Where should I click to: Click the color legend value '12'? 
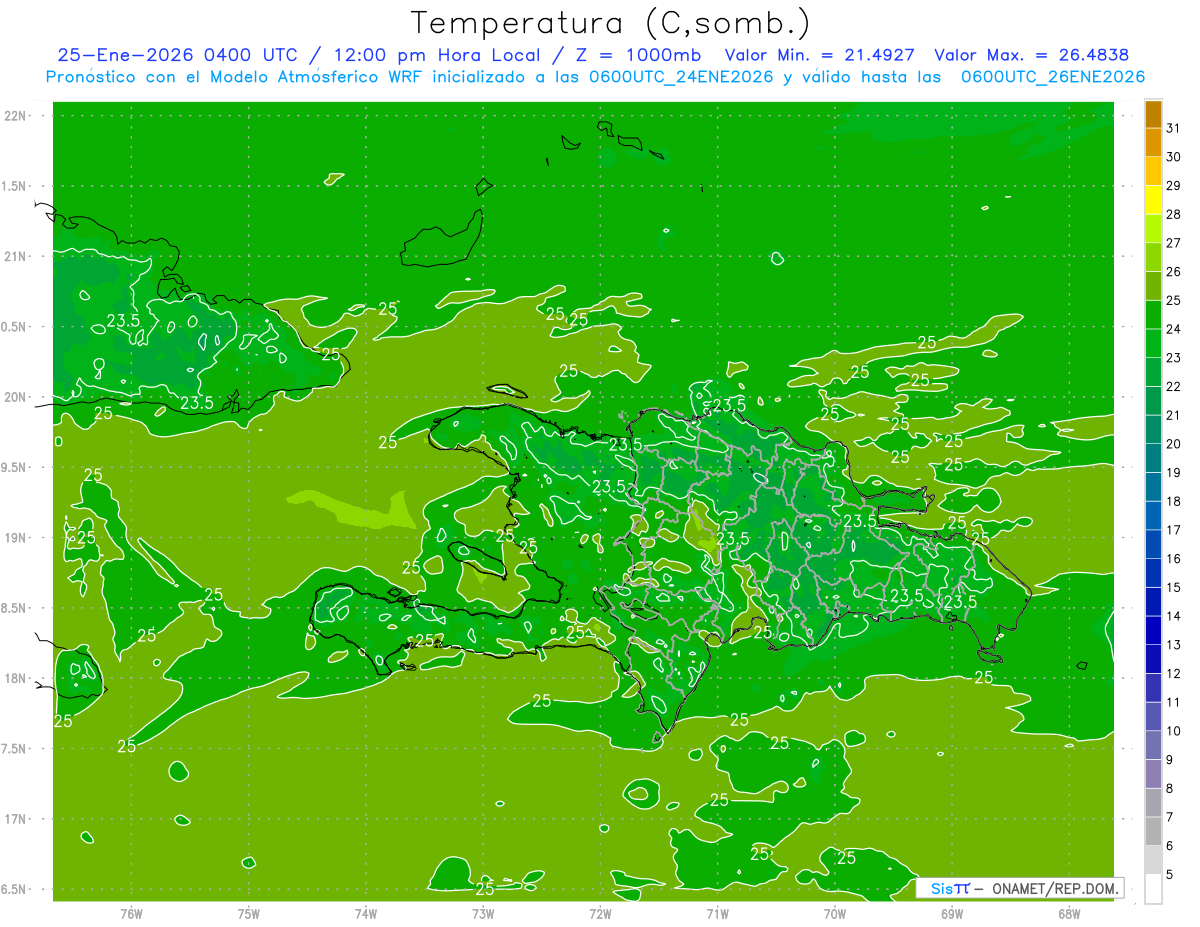(x=1174, y=674)
